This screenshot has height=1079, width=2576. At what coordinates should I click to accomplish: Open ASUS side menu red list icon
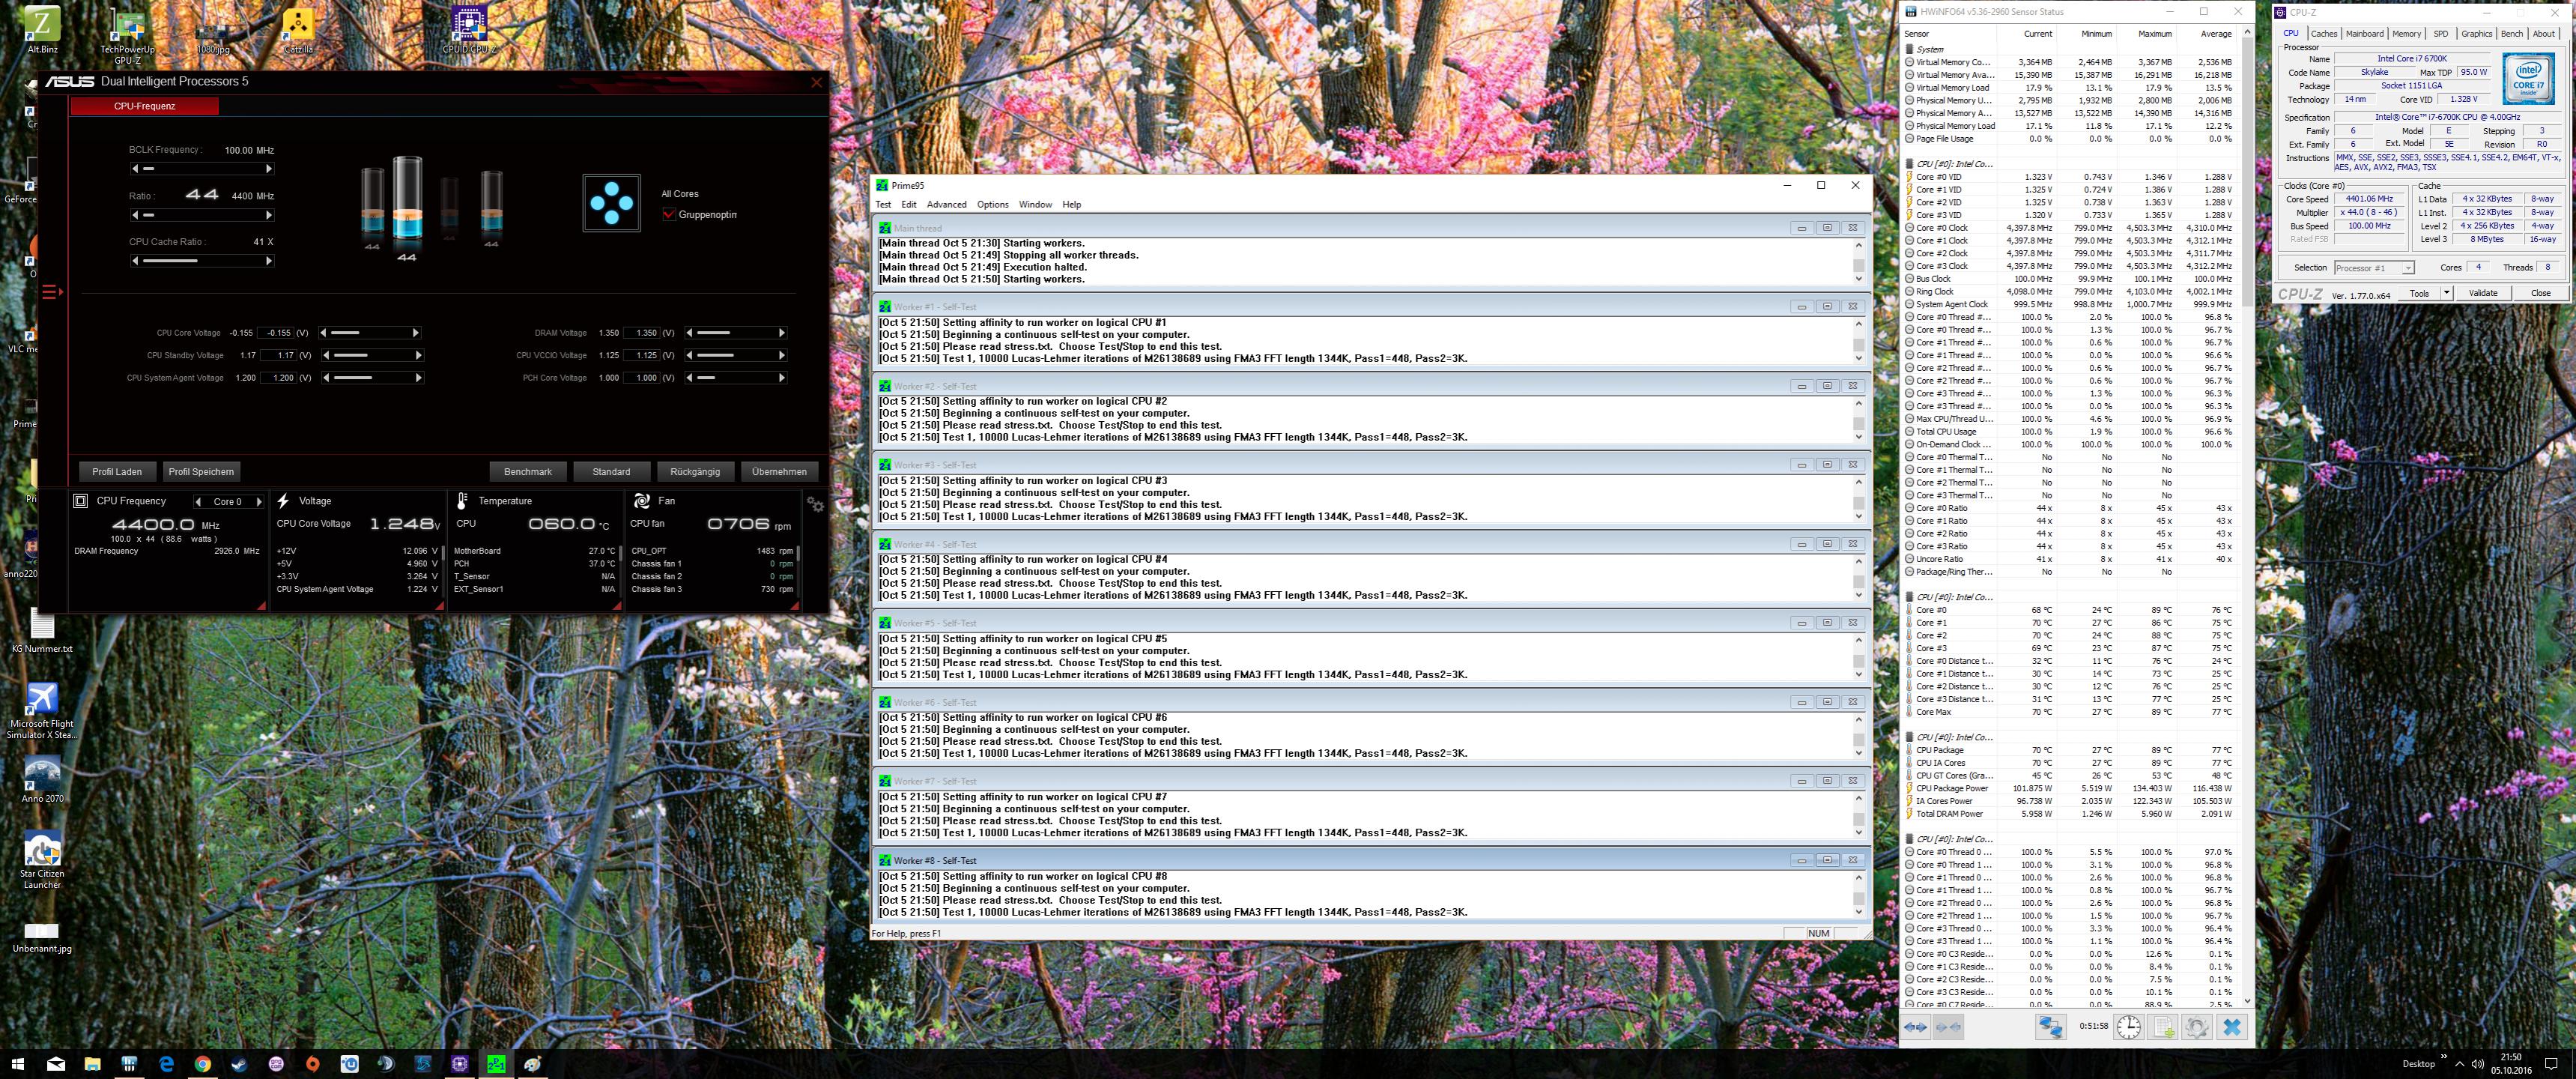[x=52, y=292]
